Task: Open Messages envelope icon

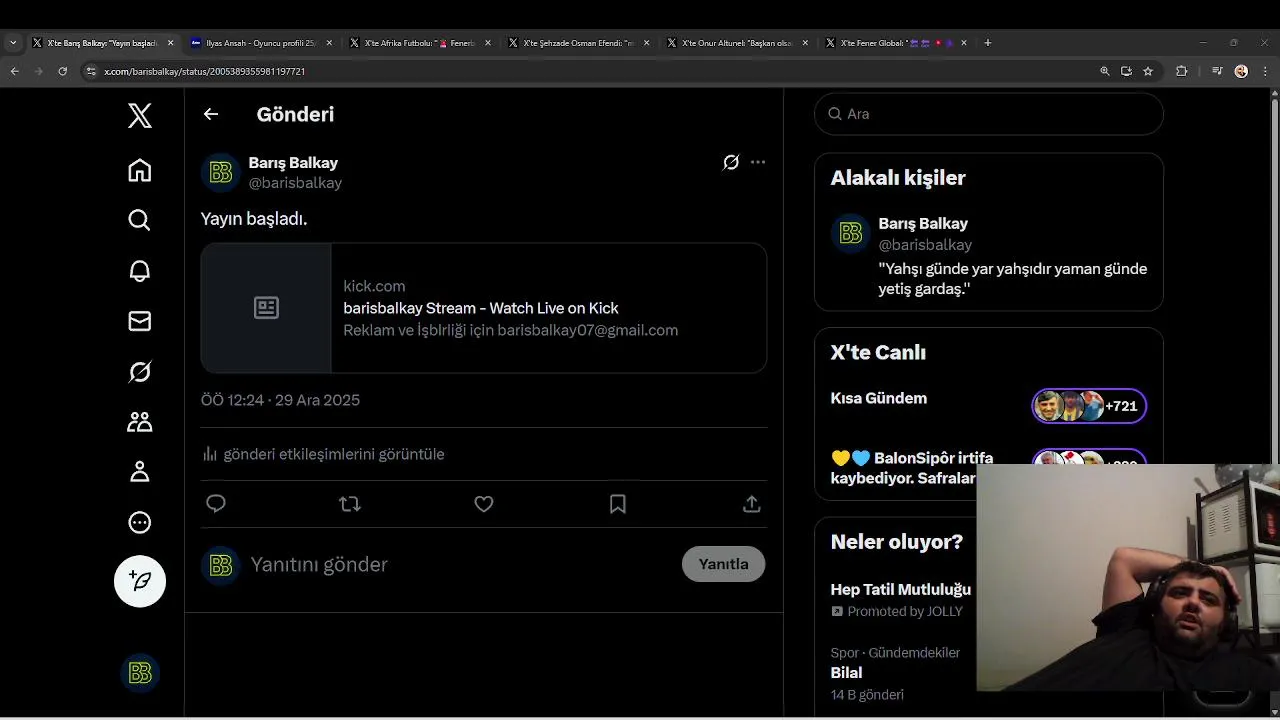Action: click(140, 321)
